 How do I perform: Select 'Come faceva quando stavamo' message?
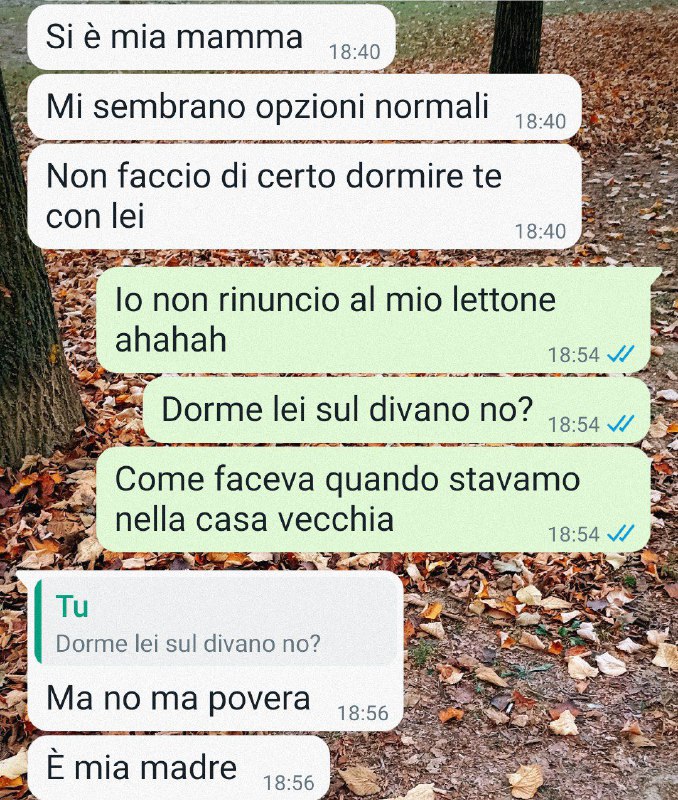click(x=373, y=499)
